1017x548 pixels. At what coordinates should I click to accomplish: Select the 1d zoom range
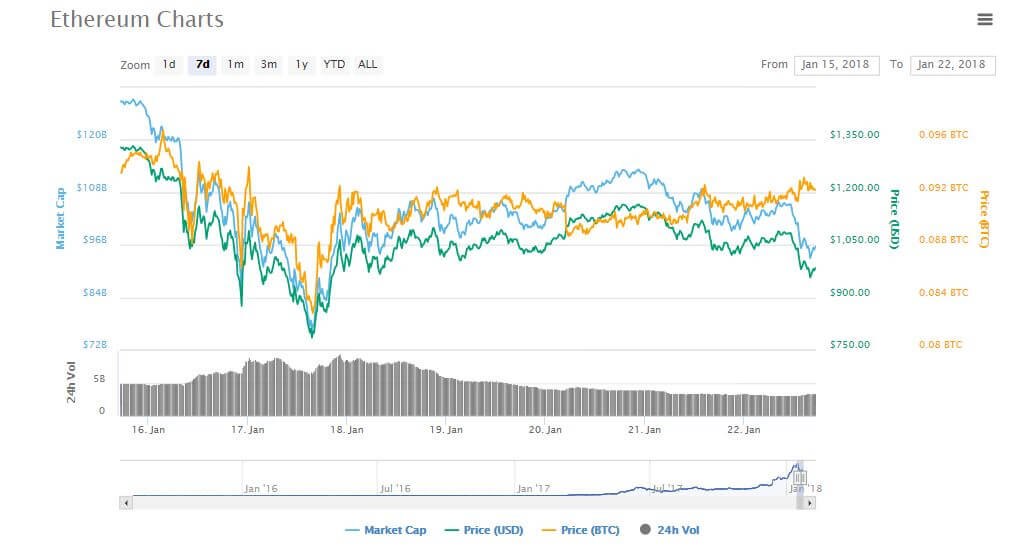pyautogui.click(x=169, y=64)
